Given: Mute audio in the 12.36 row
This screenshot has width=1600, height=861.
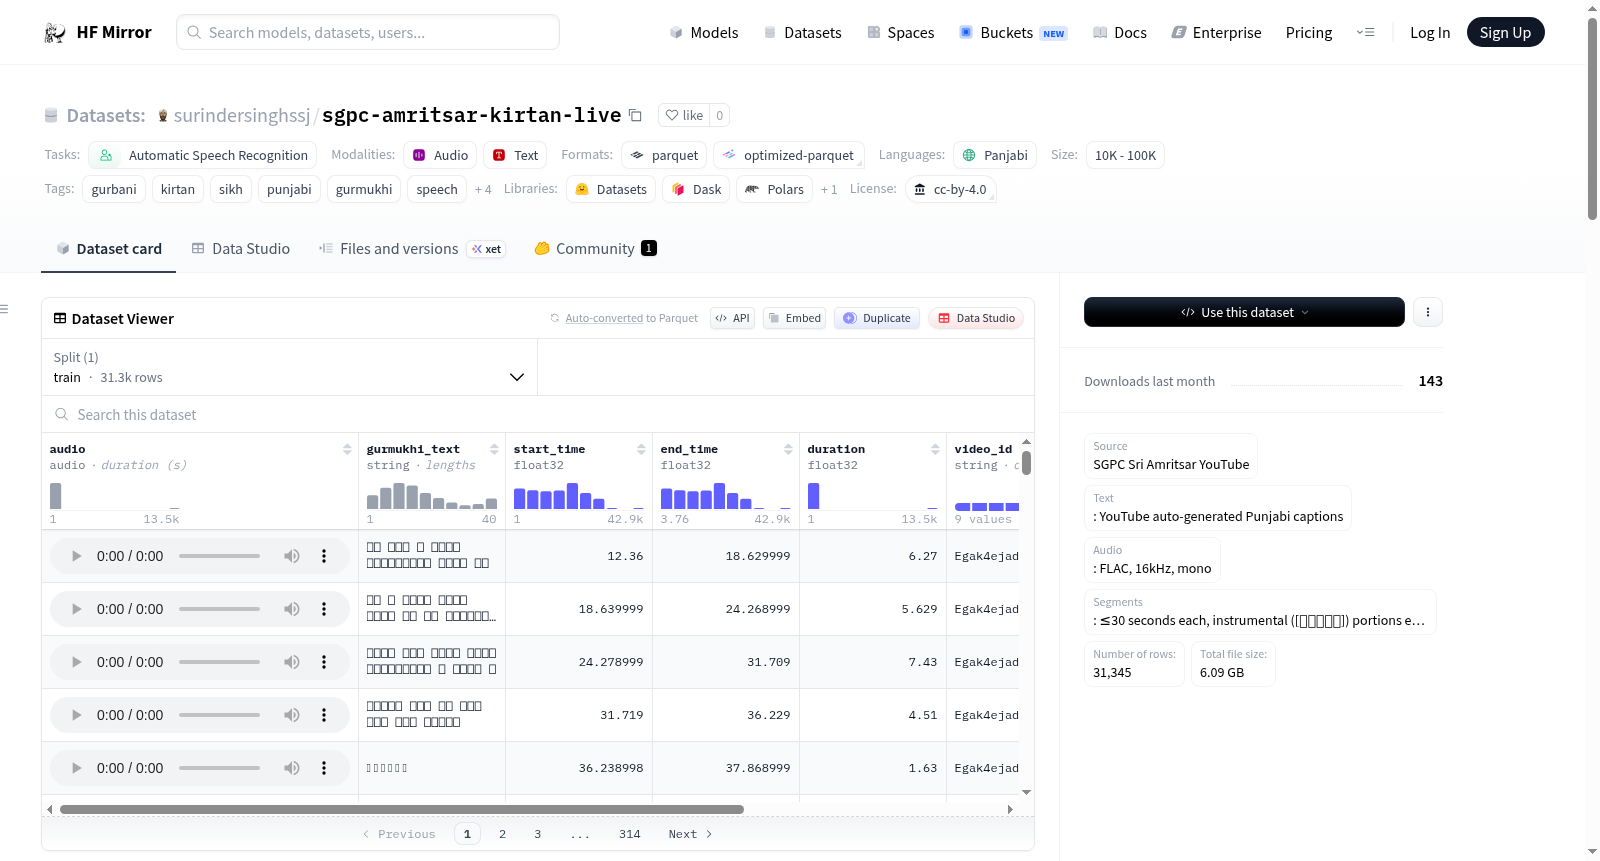Looking at the screenshot, I should [292, 556].
